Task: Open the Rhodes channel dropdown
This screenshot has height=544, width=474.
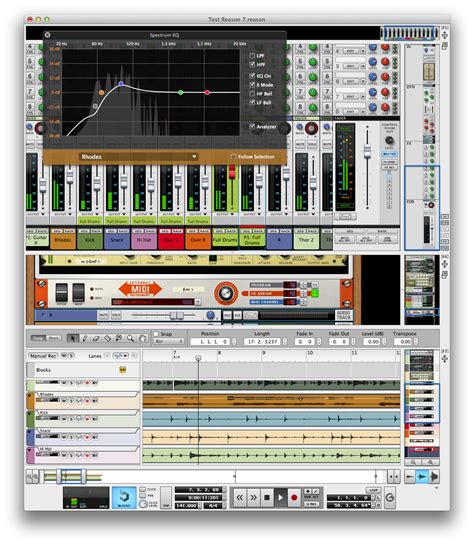Action: tap(138, 157)
